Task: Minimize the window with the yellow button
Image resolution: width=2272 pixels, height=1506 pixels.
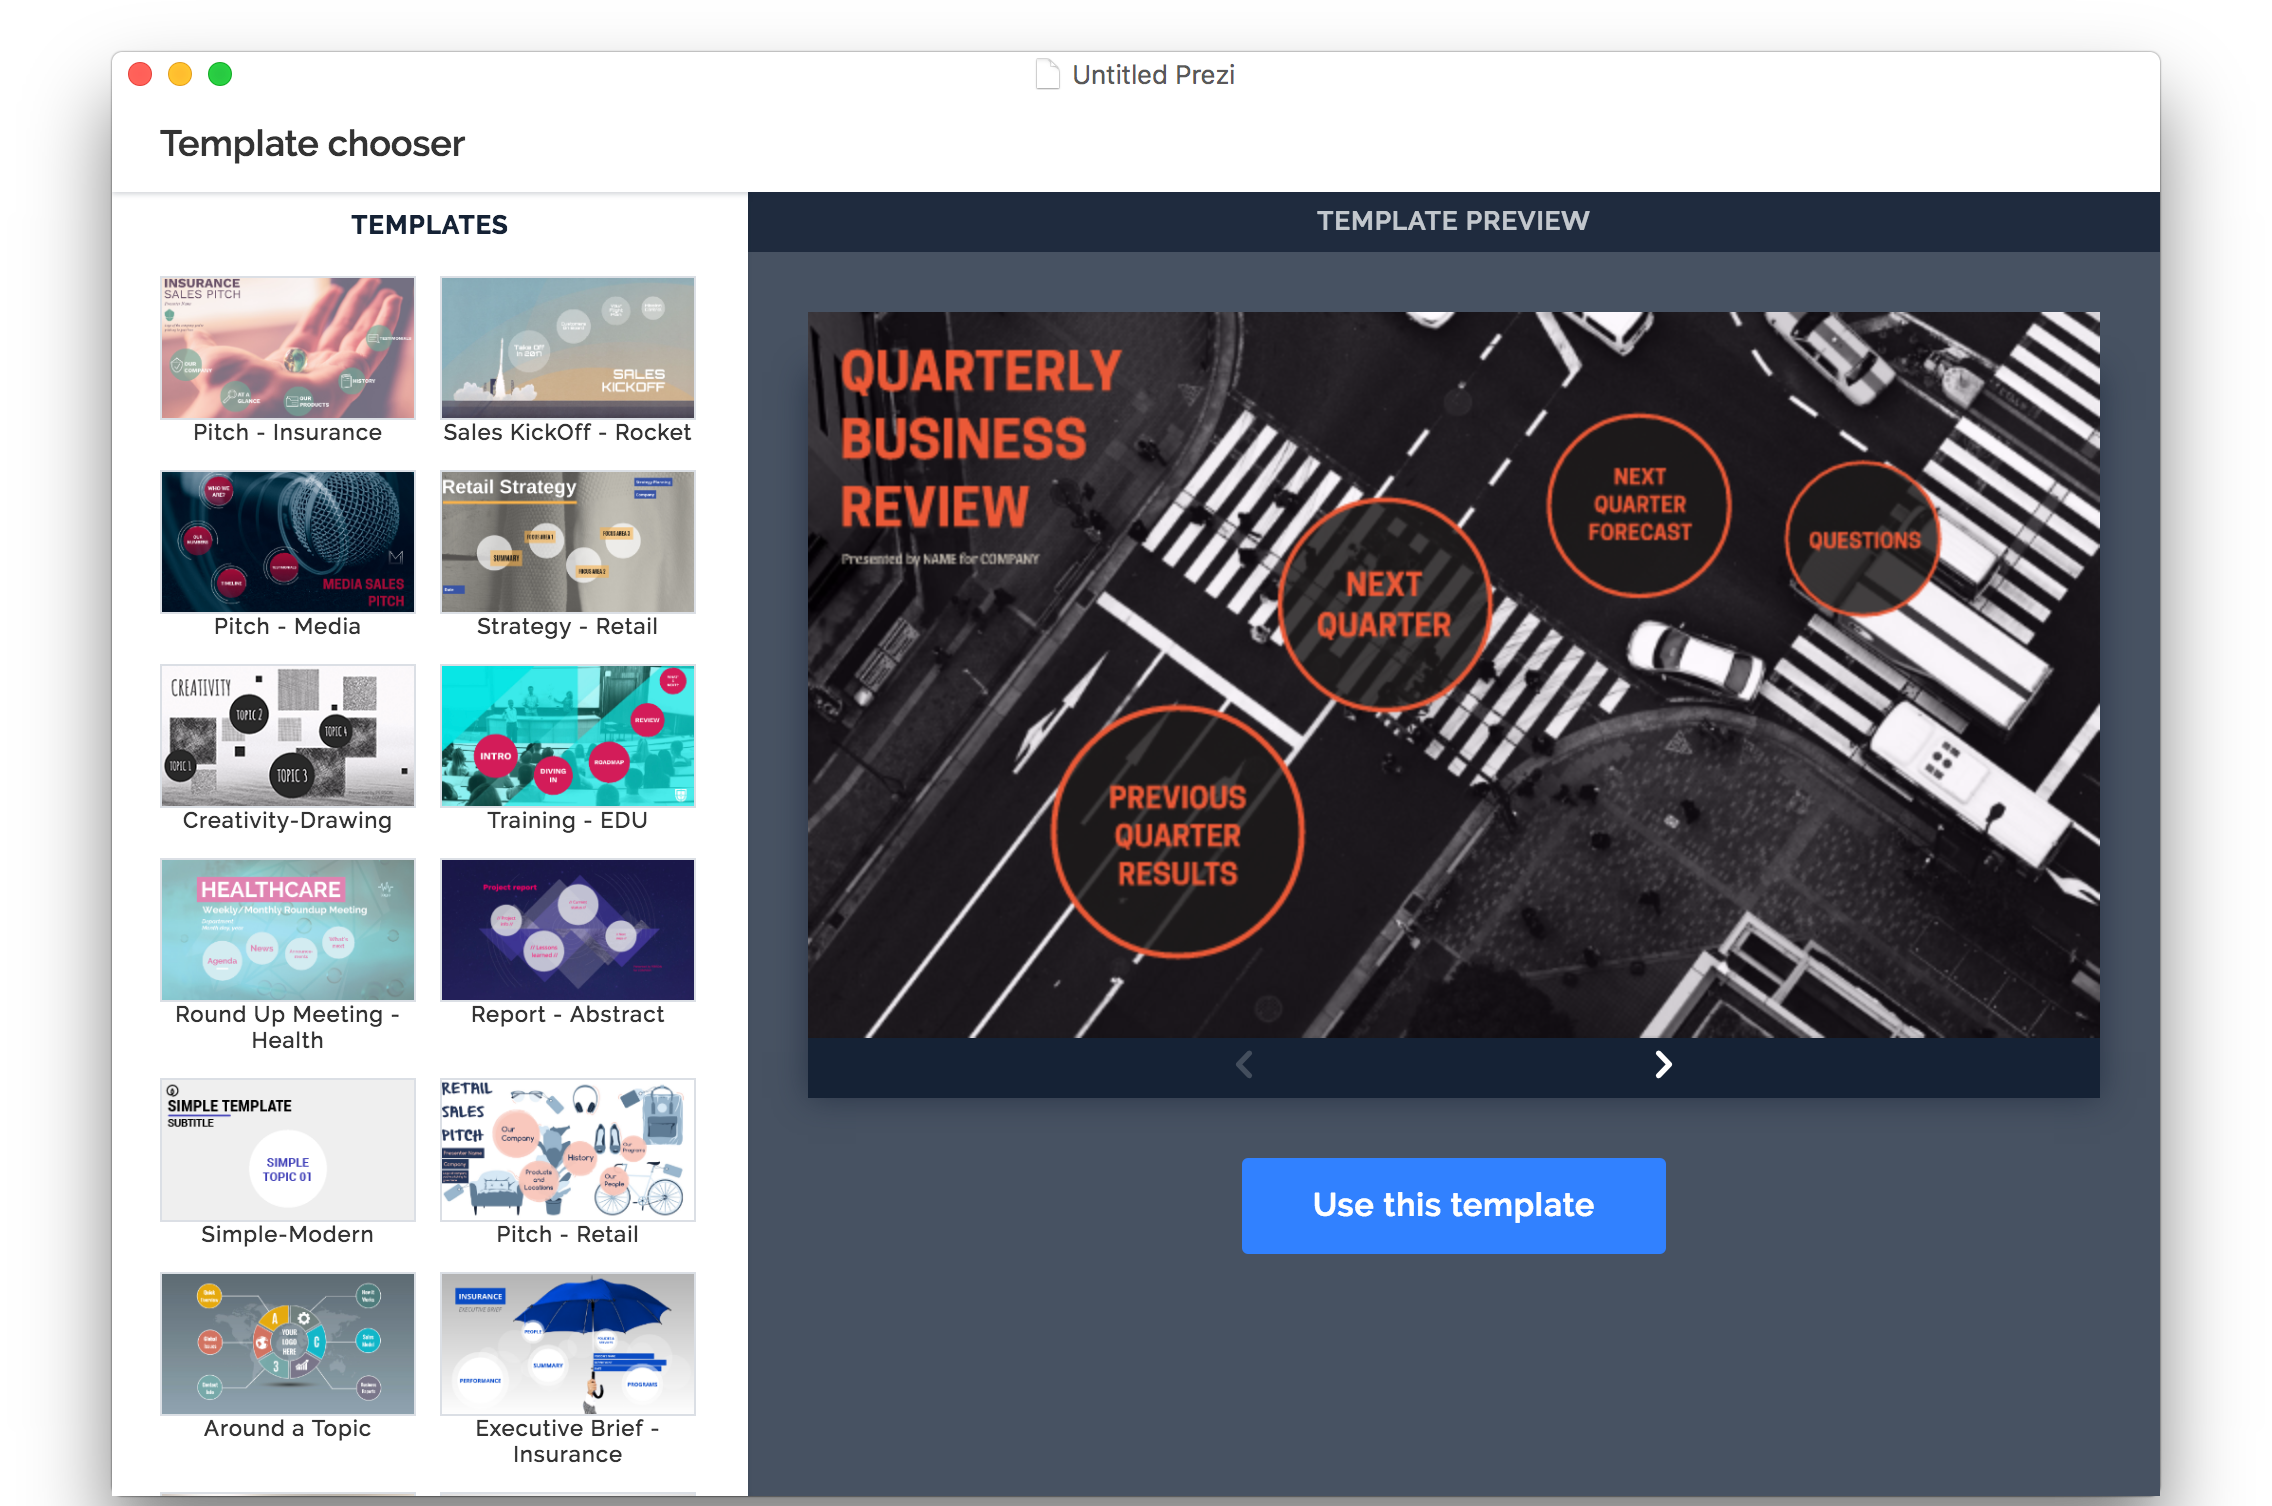Action: point(180,74)
